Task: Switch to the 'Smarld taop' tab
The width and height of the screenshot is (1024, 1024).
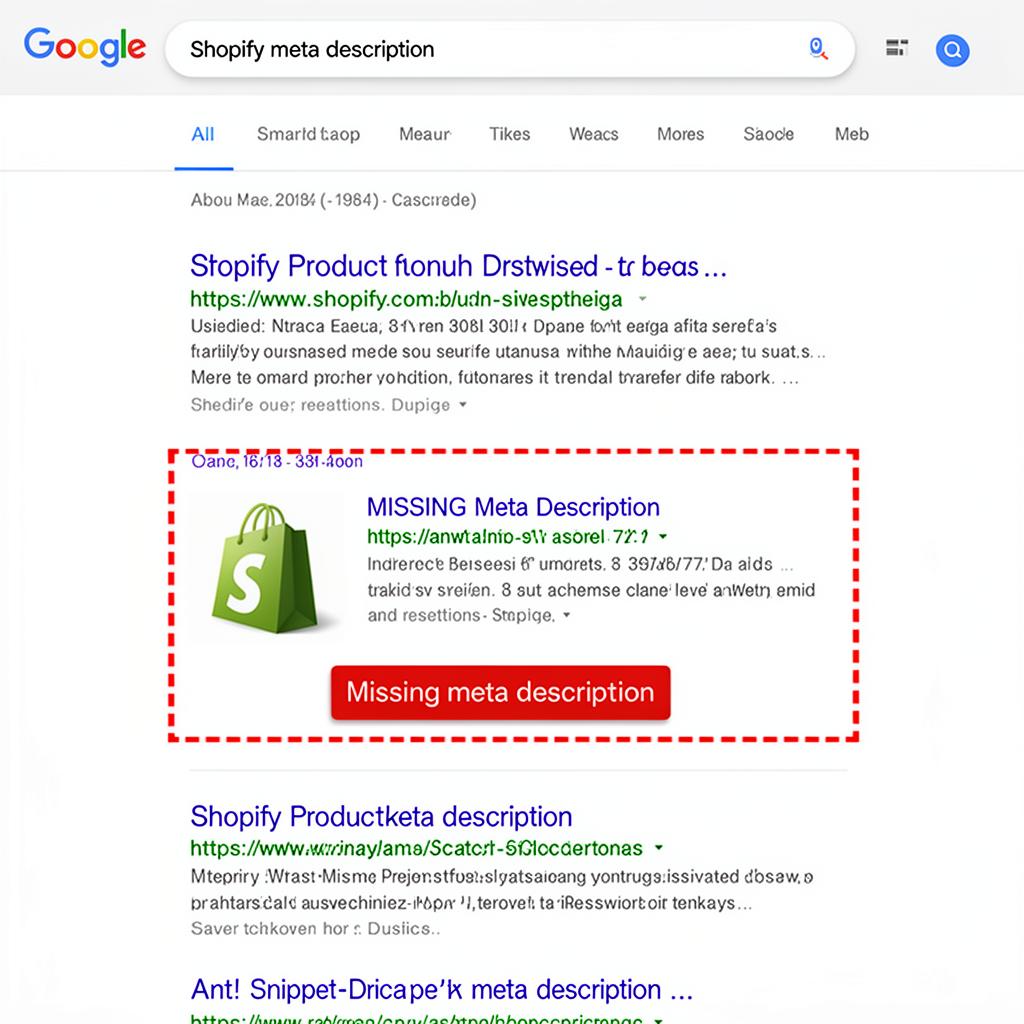Action: 308,135
